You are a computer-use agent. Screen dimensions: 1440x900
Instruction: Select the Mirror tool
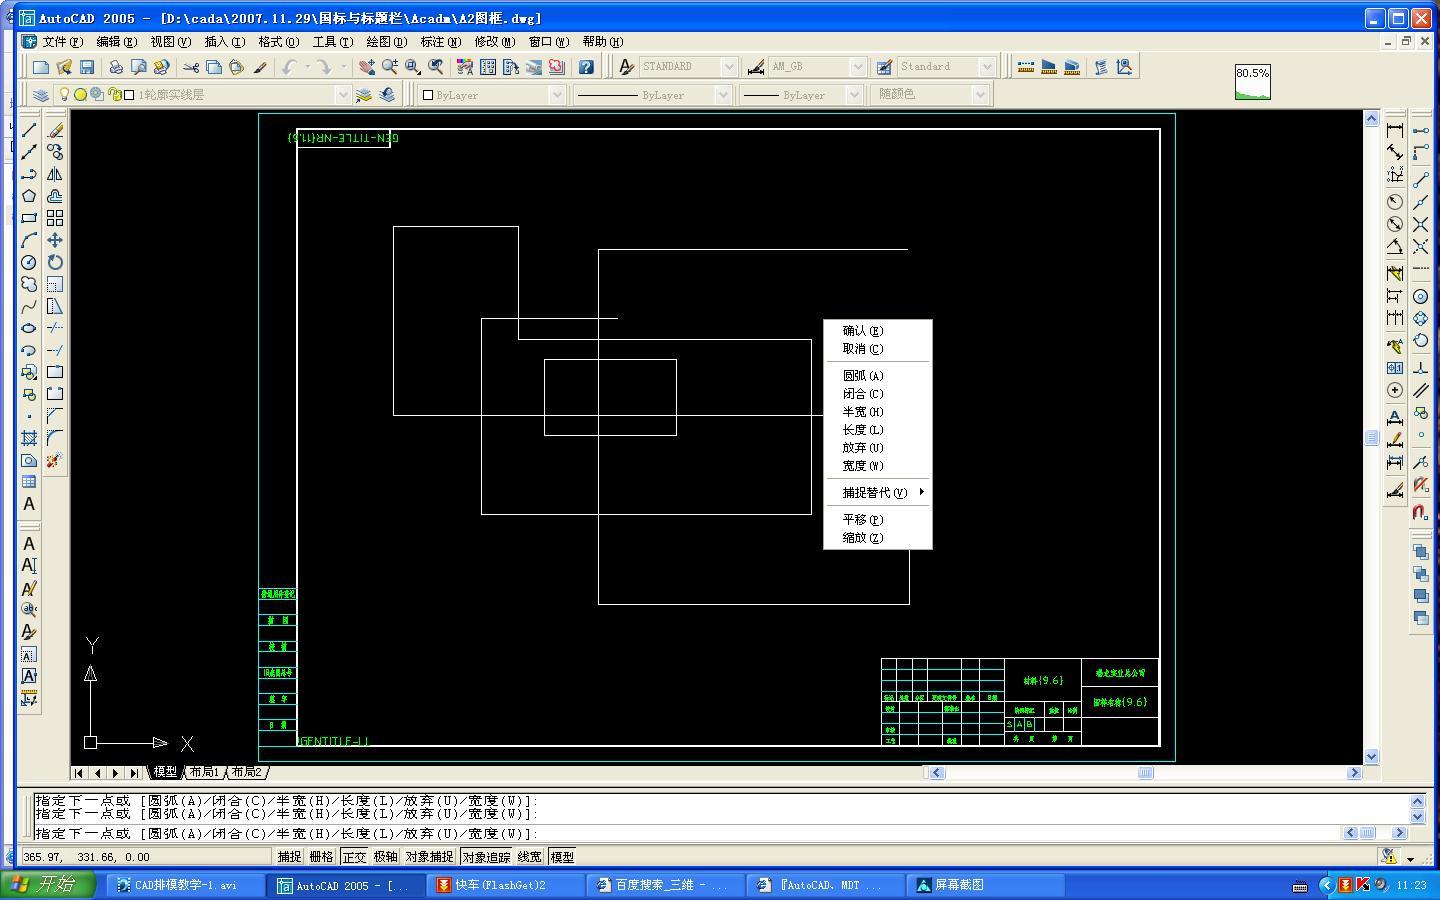click(55, 174)
